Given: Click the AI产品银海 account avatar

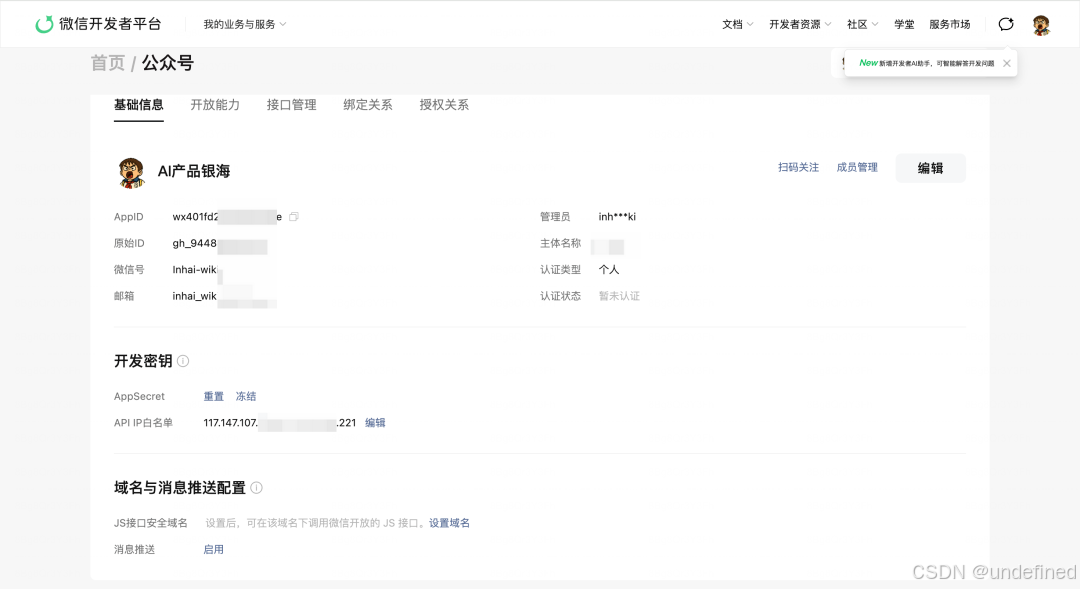Looking at the screenshot, I should pyautogui.click(x=131, y=172).
